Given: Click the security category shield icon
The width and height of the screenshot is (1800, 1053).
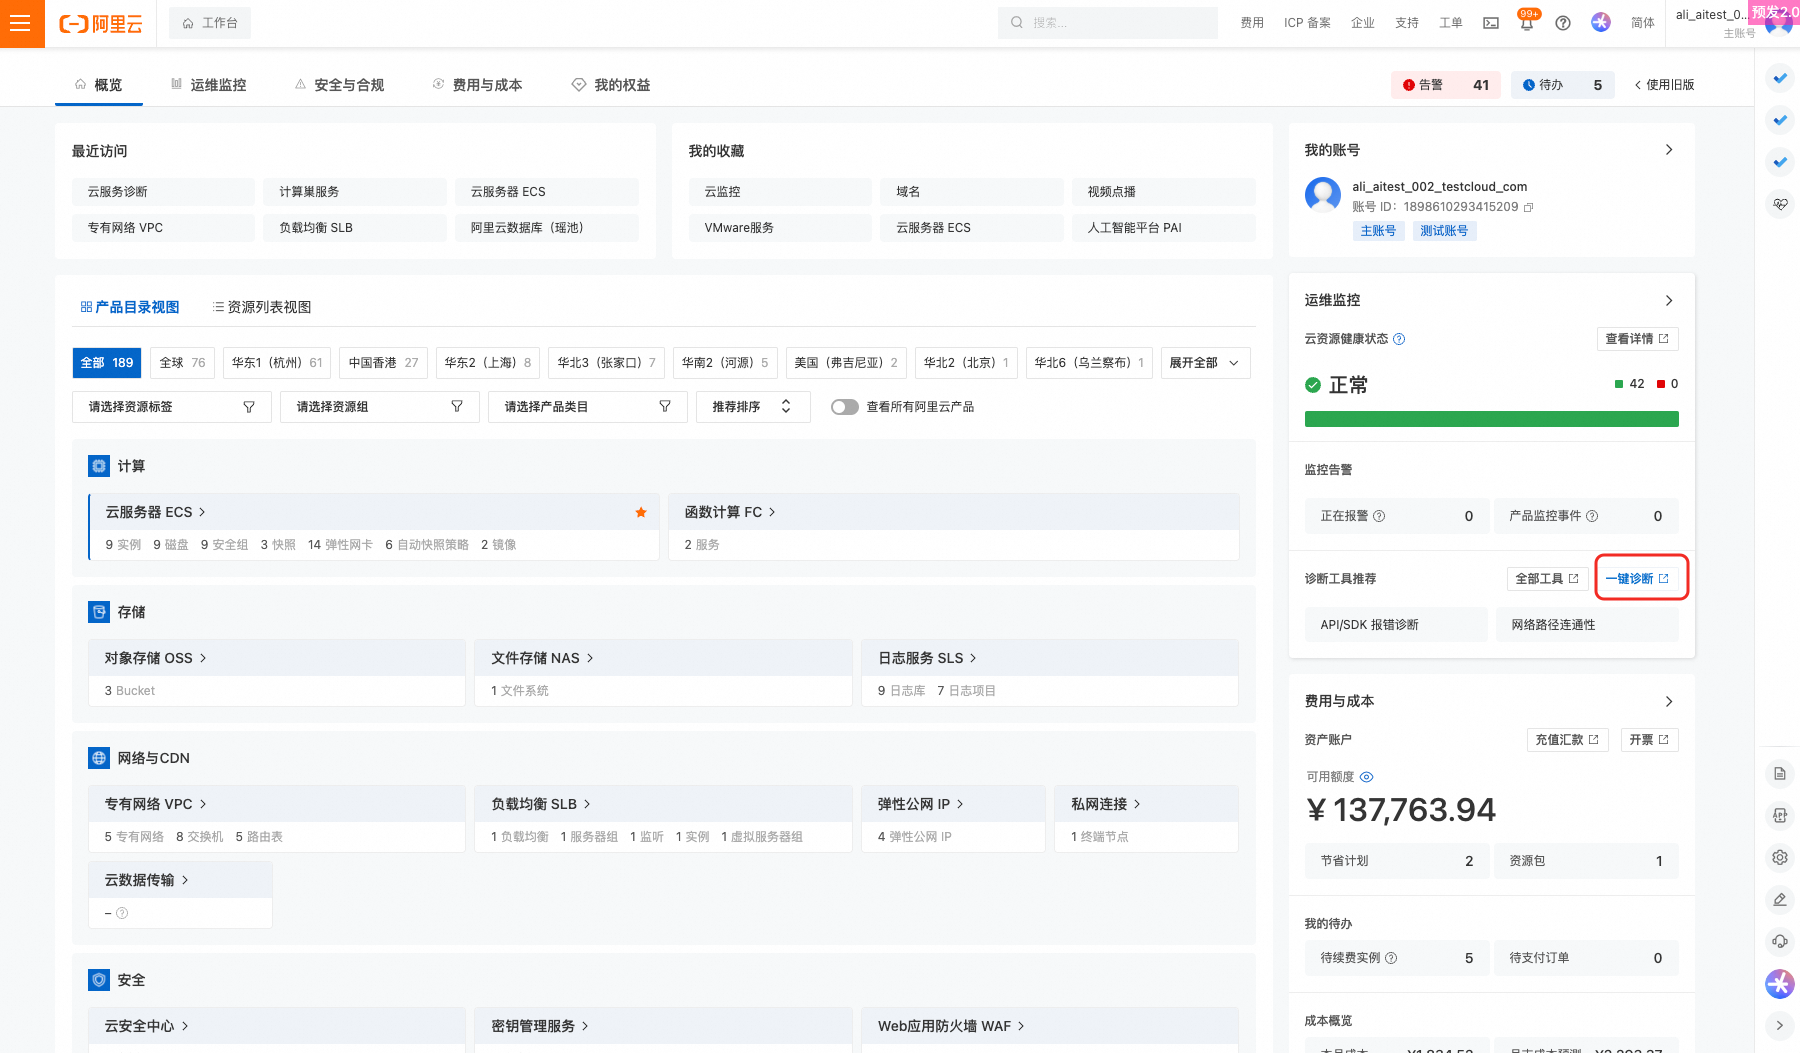Looking at the screenshot, I should 99,980.
